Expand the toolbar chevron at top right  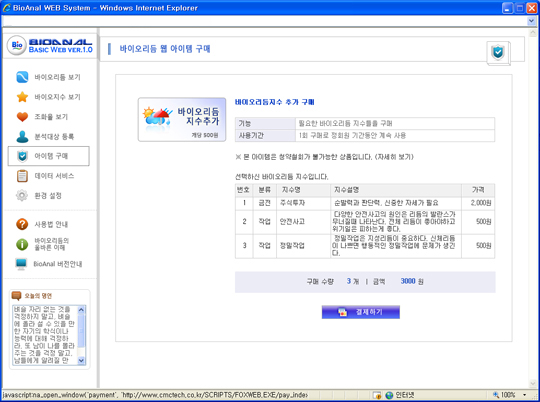coord(531,21)
